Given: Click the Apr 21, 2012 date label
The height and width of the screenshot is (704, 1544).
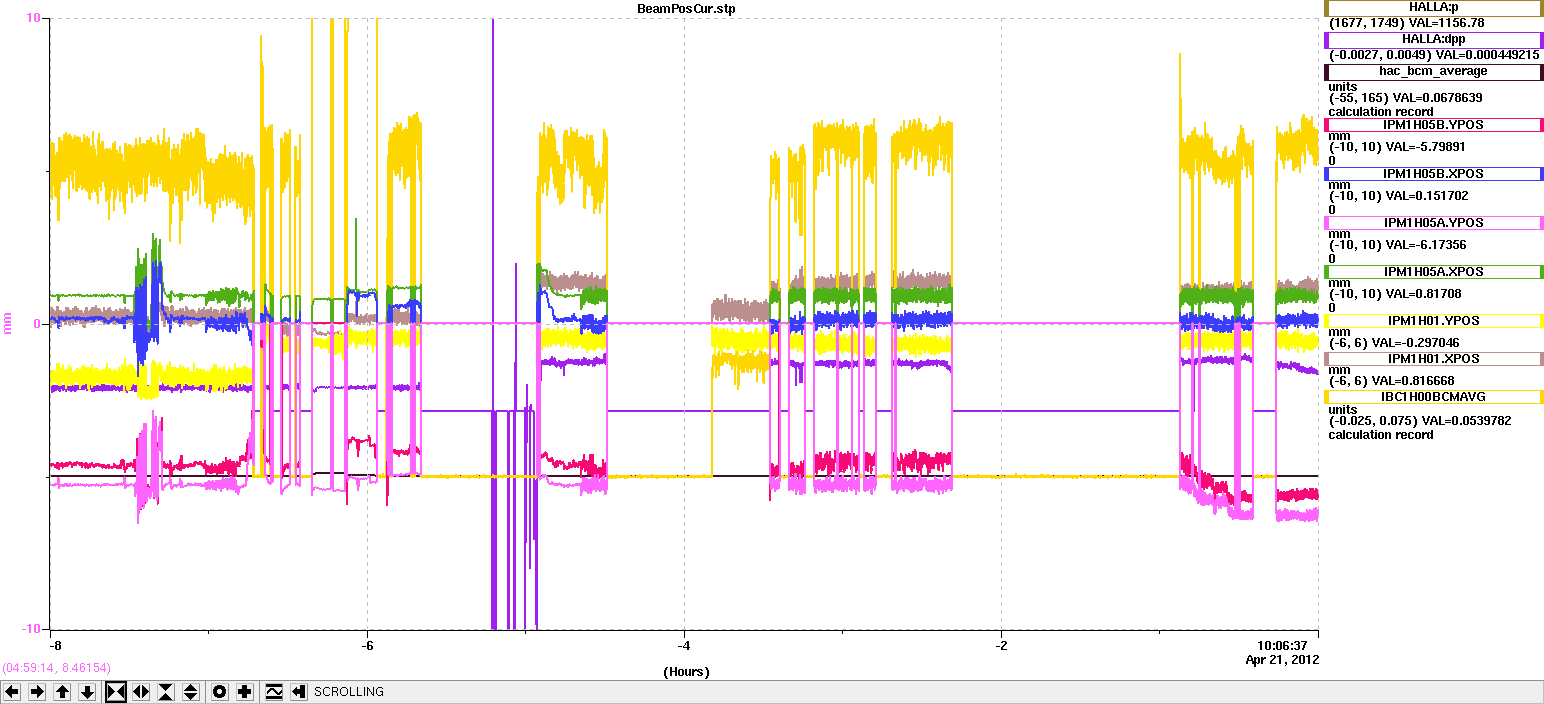Looking at the screenshot, I should click(1282, 659).
